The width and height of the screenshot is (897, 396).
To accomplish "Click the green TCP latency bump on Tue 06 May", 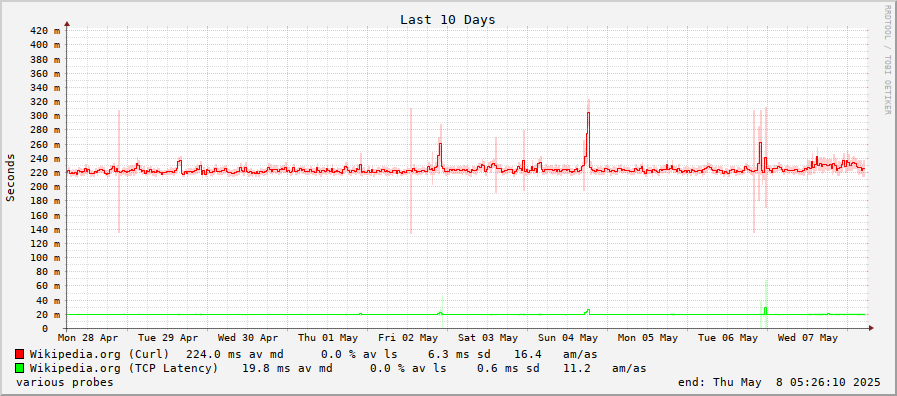I will point(765,310).
